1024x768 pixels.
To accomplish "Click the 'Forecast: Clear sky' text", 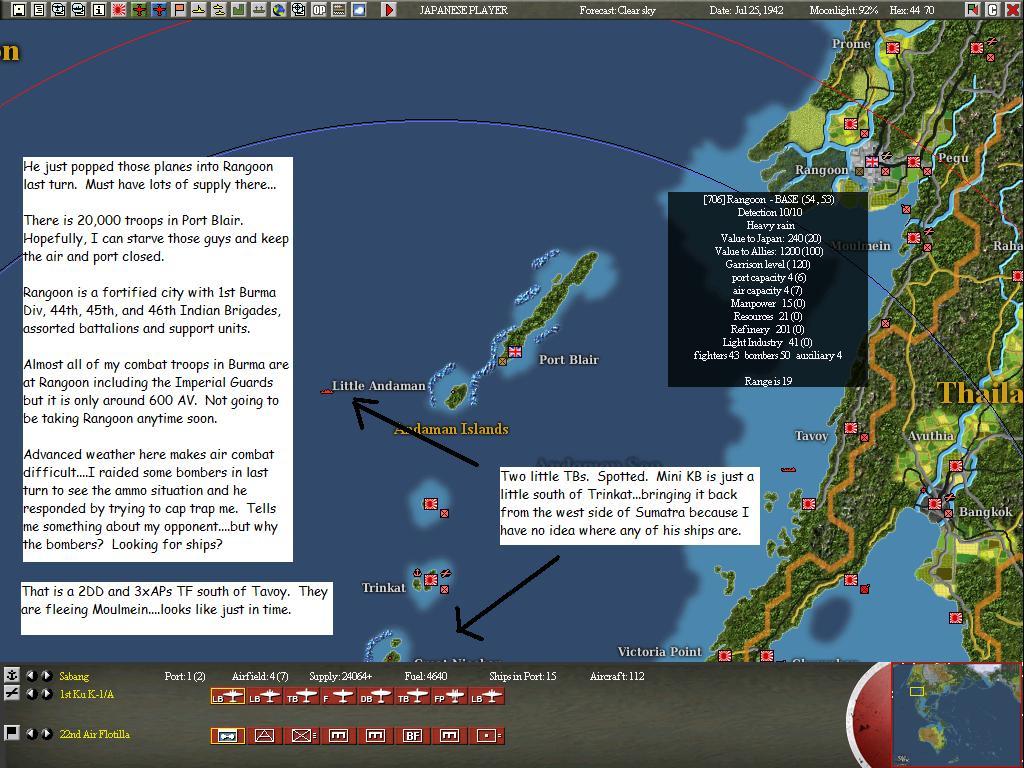I will click(x=617, y=10).
